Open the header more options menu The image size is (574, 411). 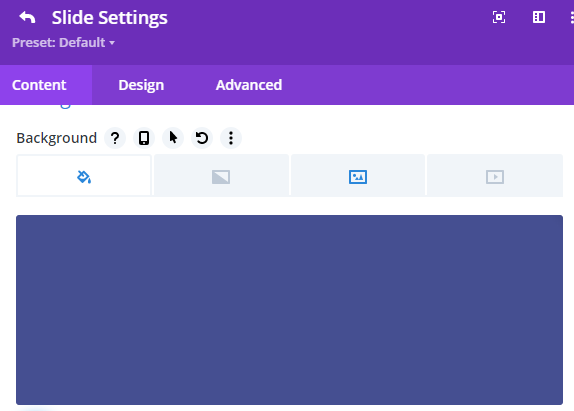click(571, 17)
